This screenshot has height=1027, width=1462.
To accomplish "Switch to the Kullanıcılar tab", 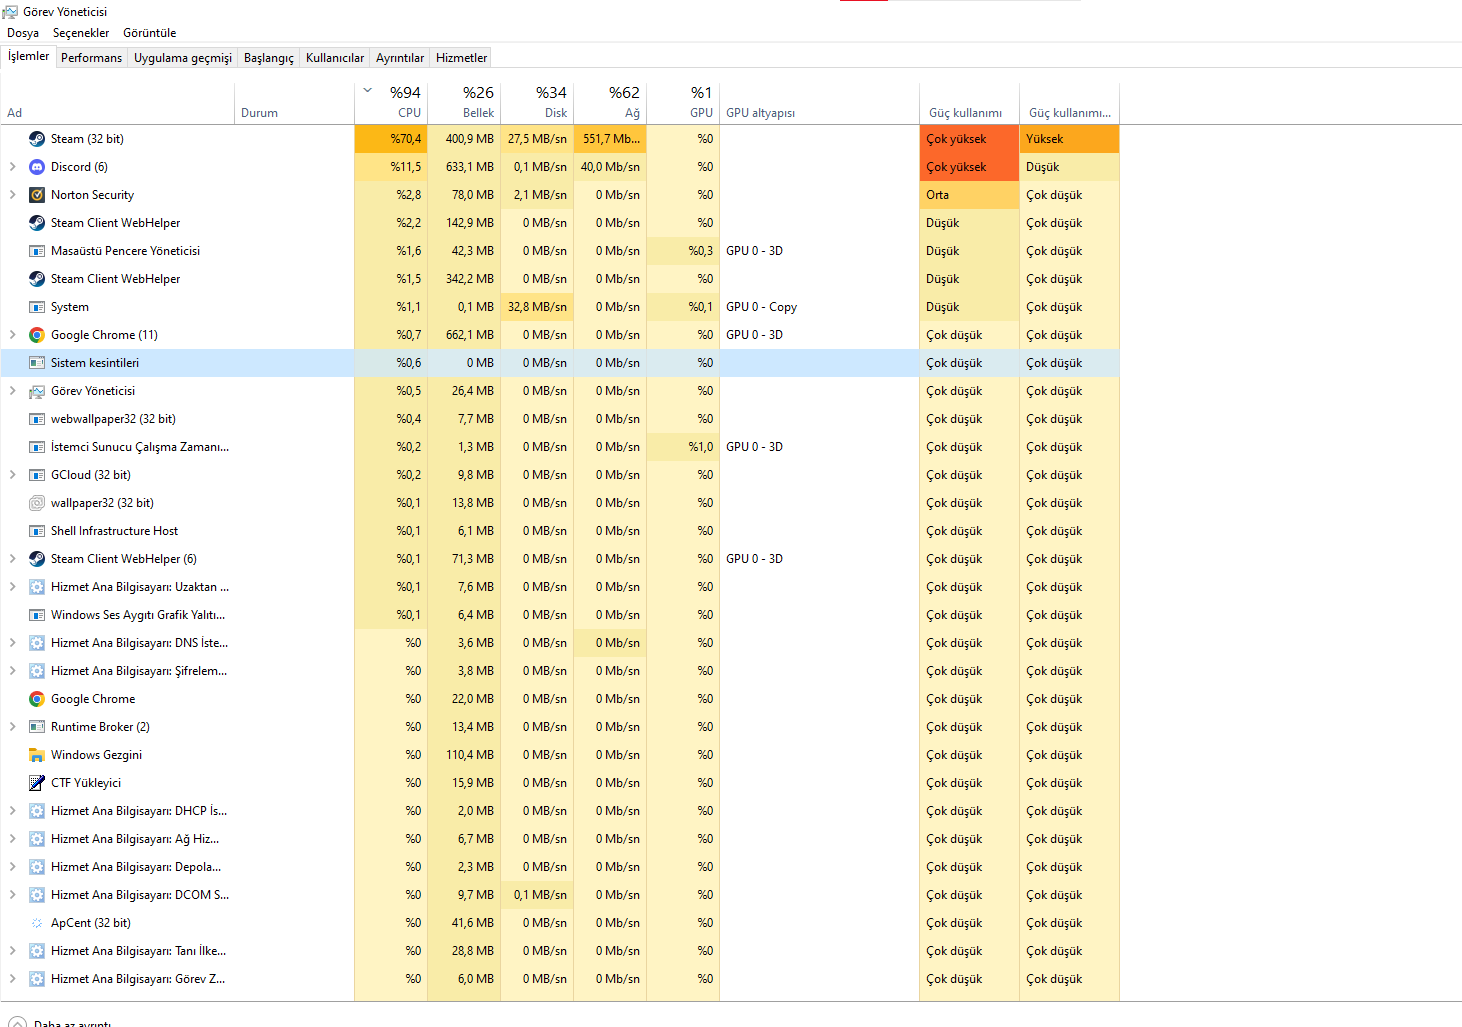I will pos(335,58).
